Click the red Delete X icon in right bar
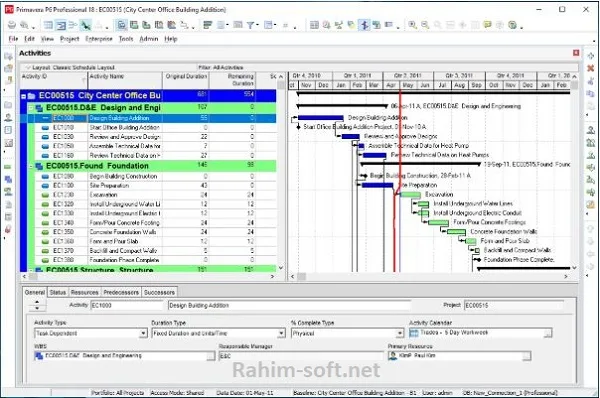Image resolution: width=600 pixels, height=398 pixels. pyautogui.click(x=591, y=68)
